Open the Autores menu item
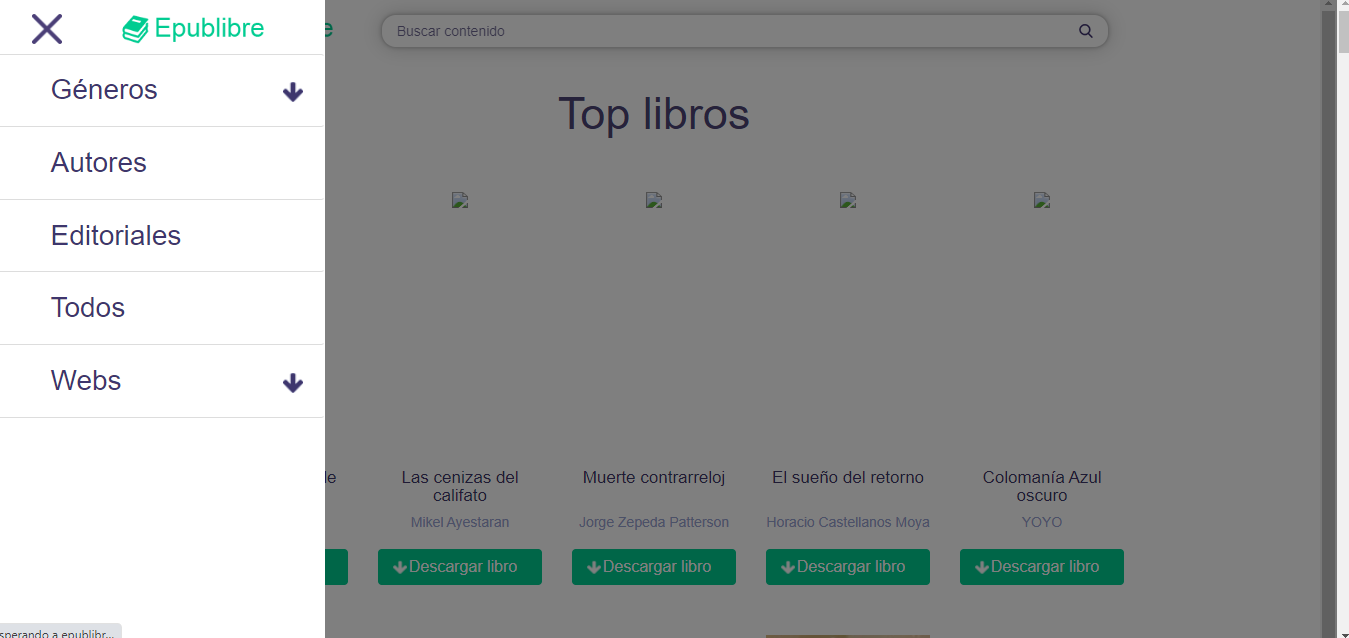The image size is (1349, 638). pos(99,163)
